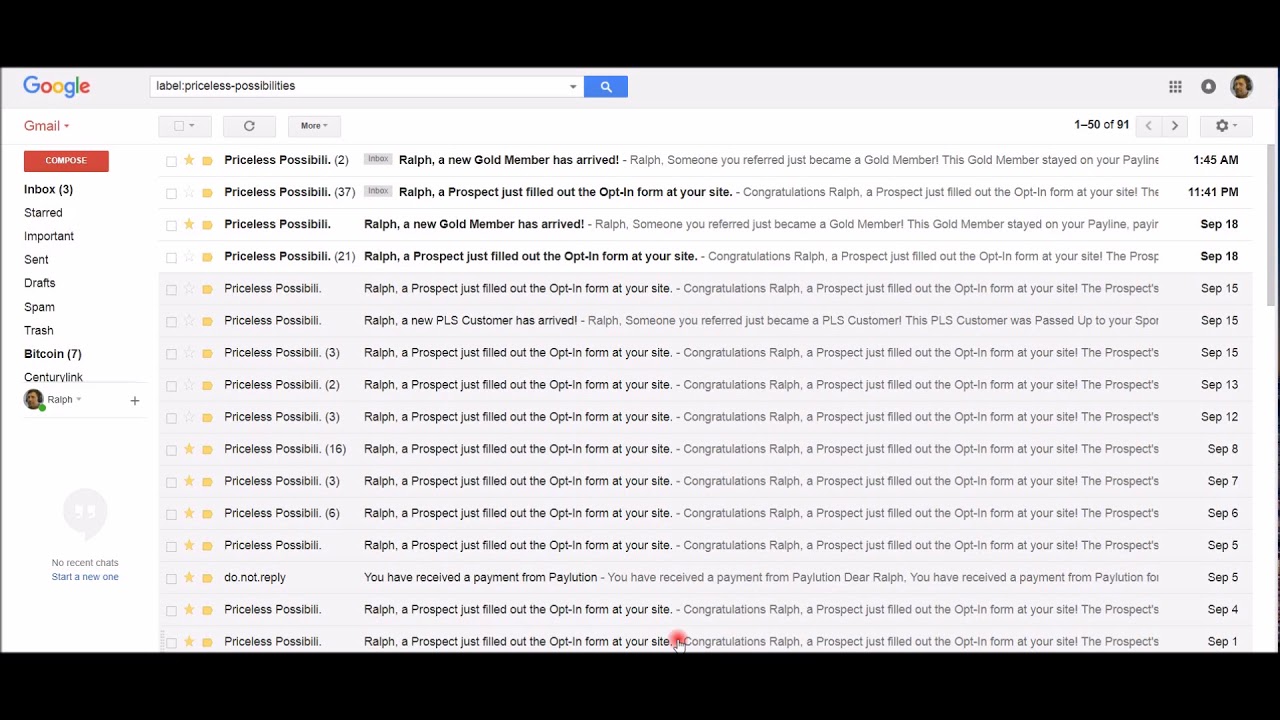The width and height of the screenshot is (1280, 720).
Task: Click 'Priceless Possibili. (16)' sender text
Action: [285, 449]
